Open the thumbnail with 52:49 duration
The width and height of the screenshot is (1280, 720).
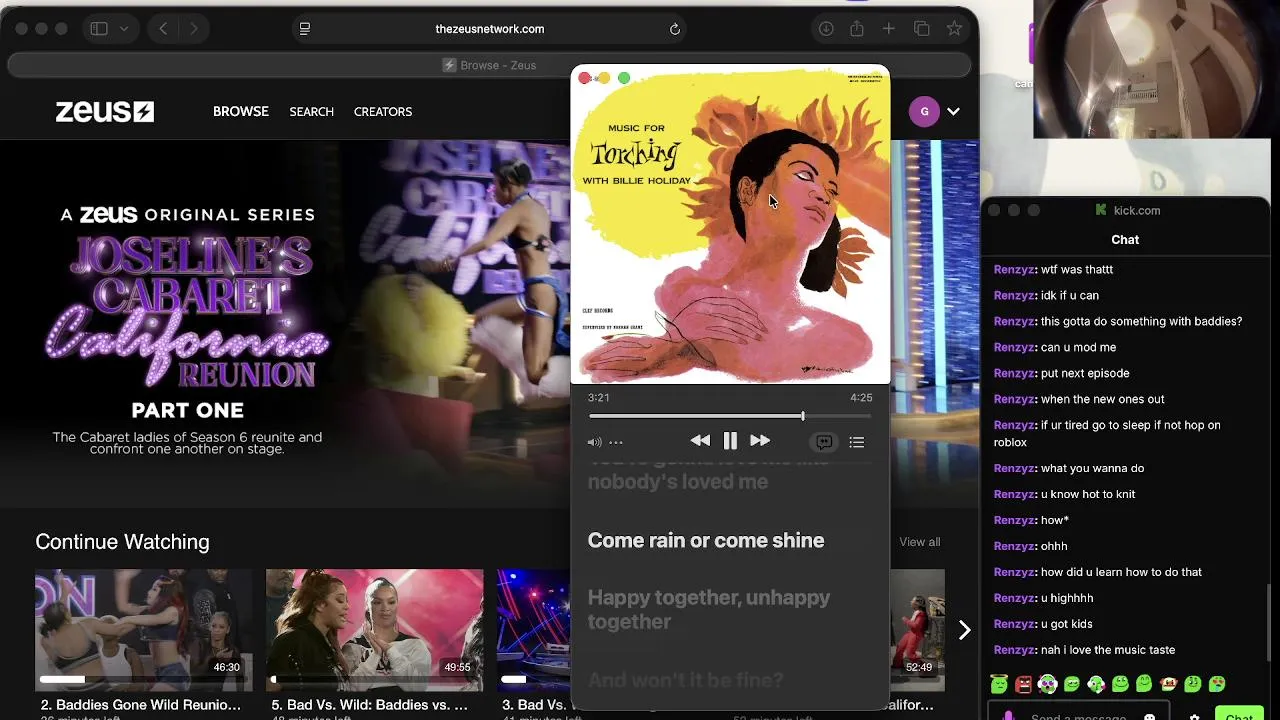[917, 630]
